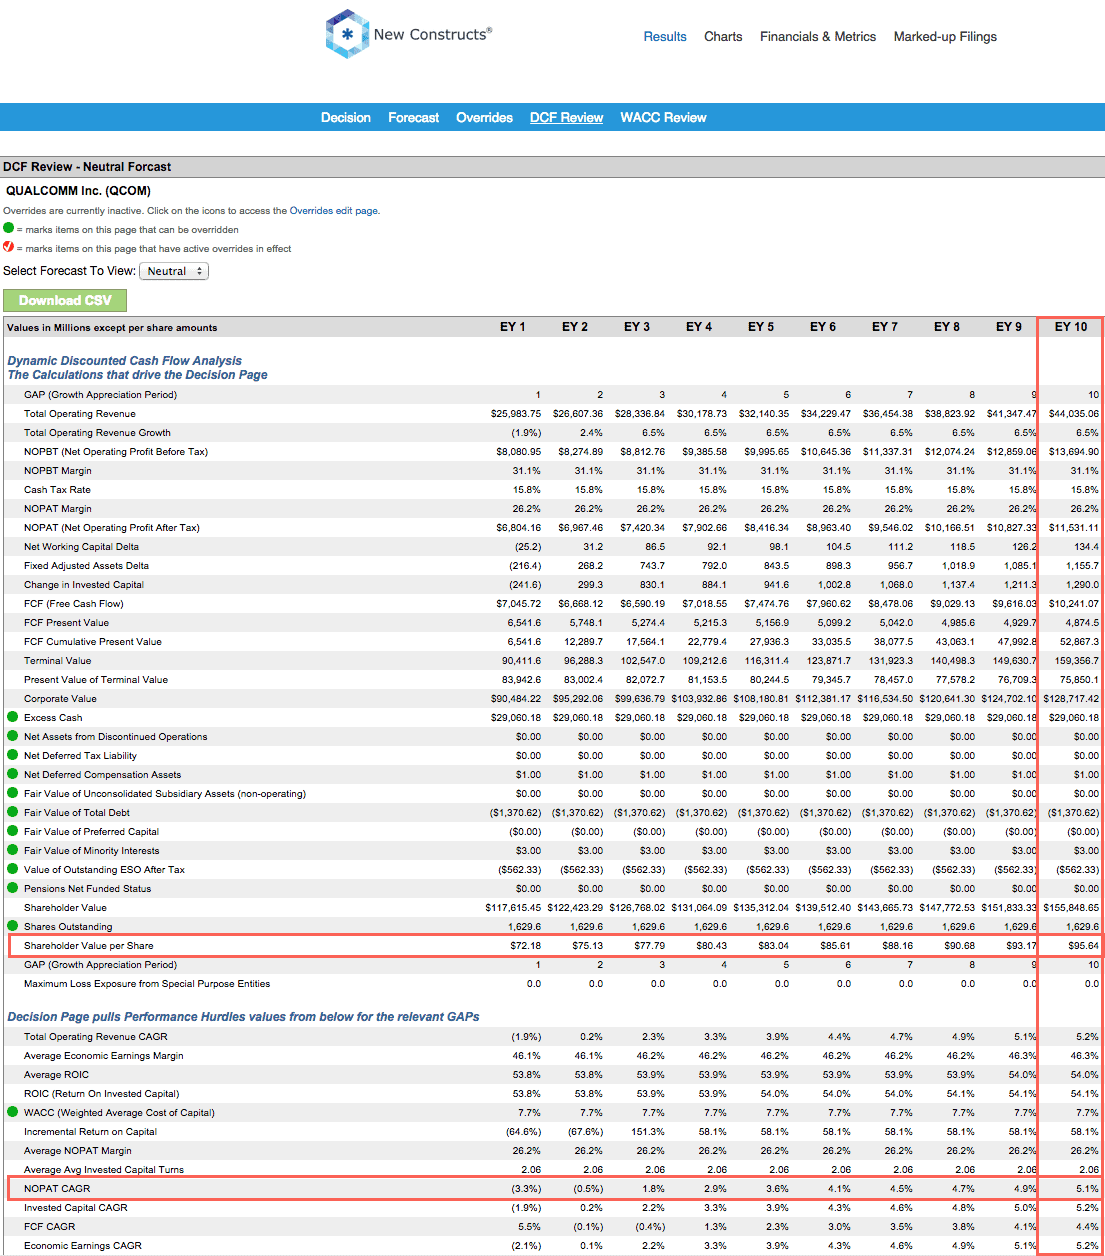
Task: Click the $72.18 value under EY 1
Action: pyautogui.click(x=525, y=946)
